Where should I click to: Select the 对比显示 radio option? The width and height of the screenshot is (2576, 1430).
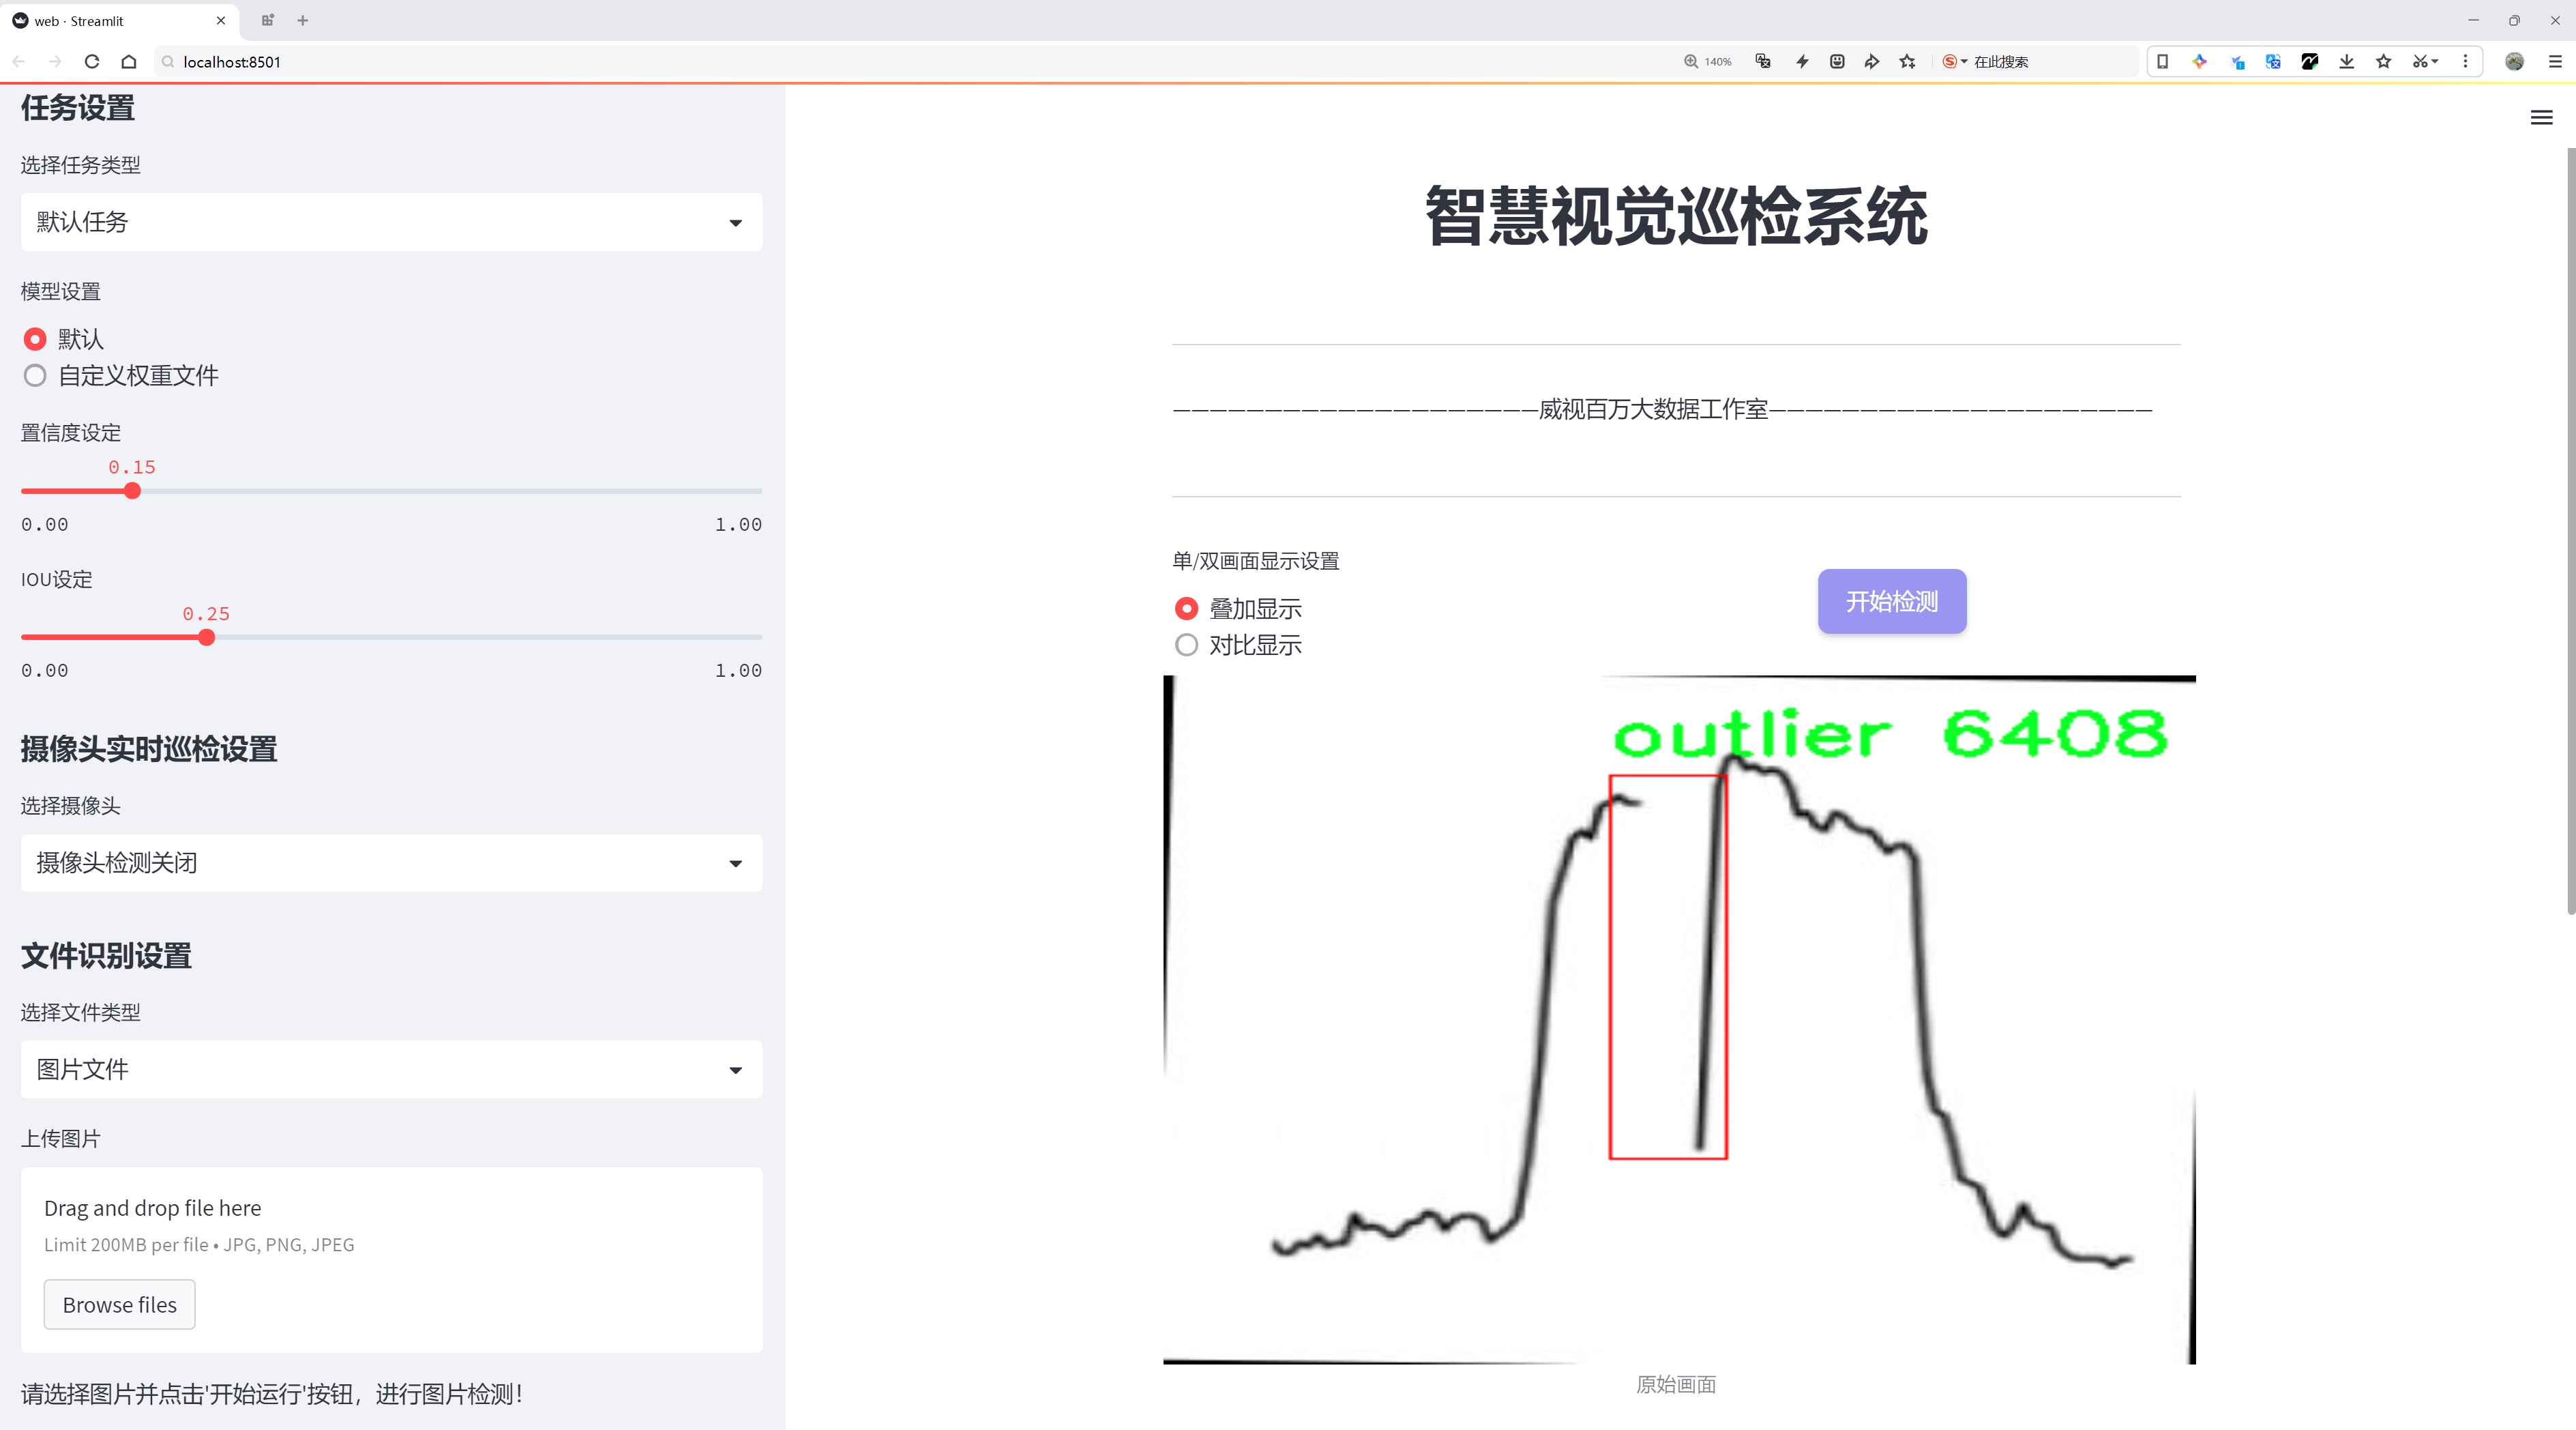pos(1186,646)
